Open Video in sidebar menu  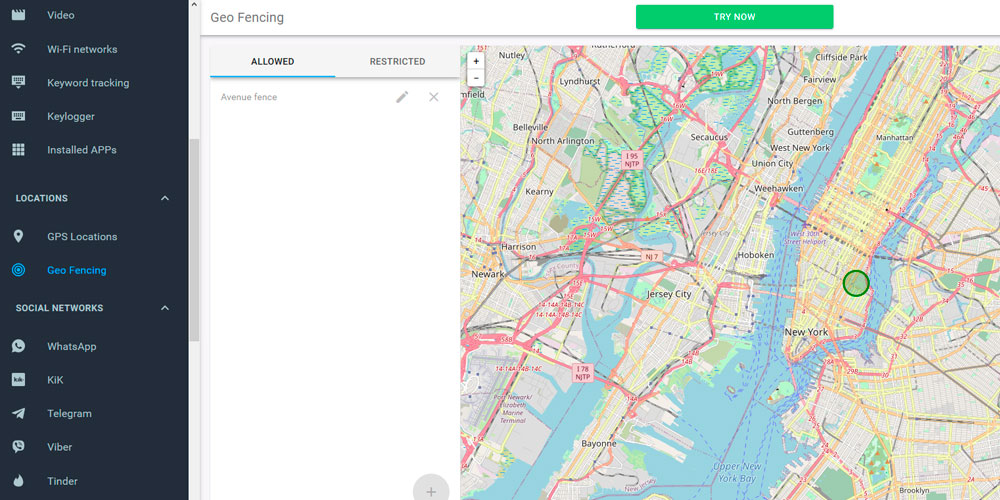tap(61, 15)
